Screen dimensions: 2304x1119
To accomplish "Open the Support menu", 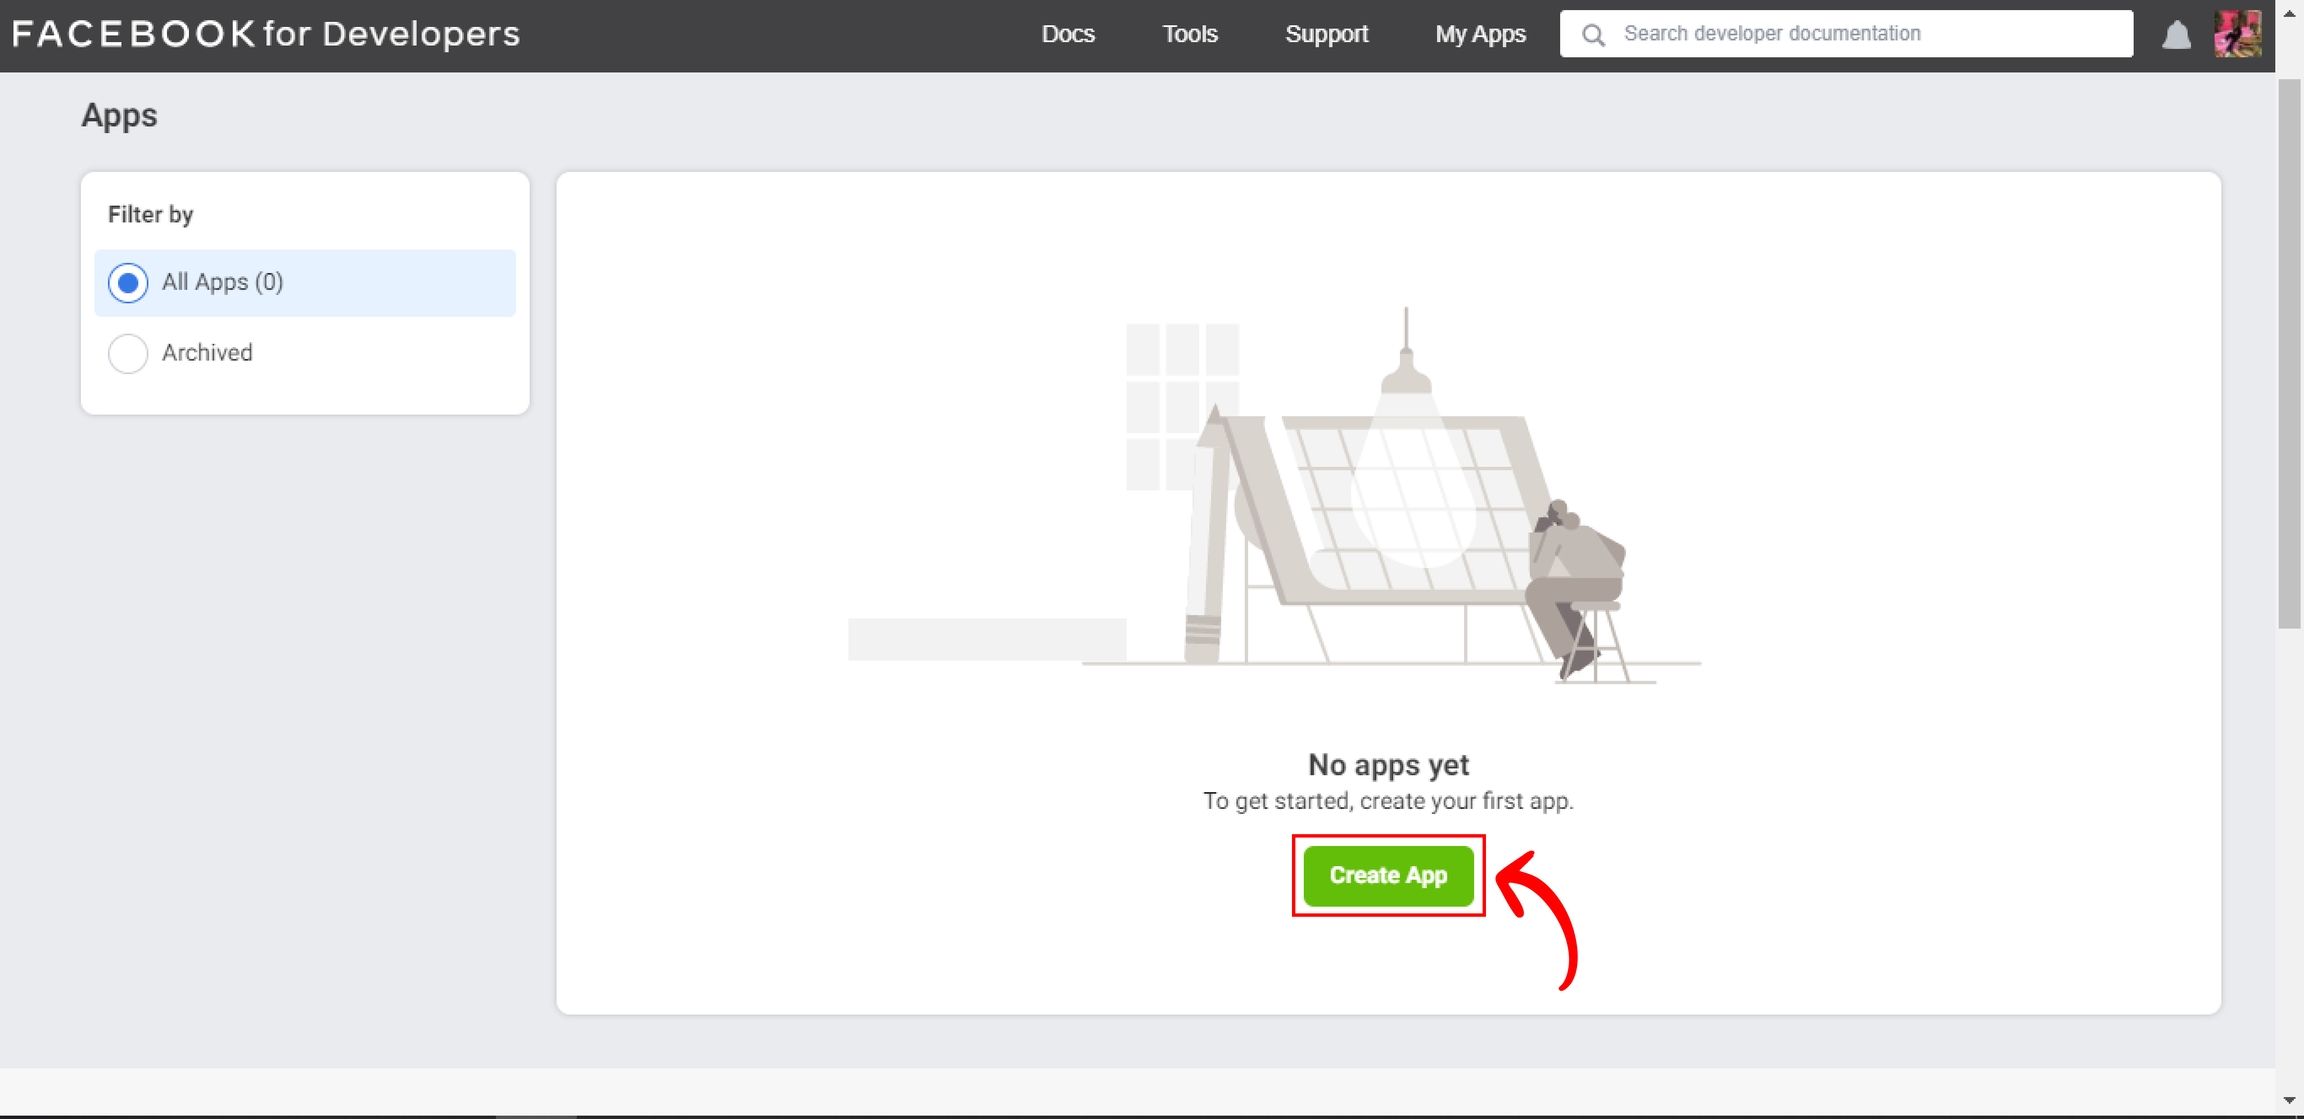I will click(1326, 34).
